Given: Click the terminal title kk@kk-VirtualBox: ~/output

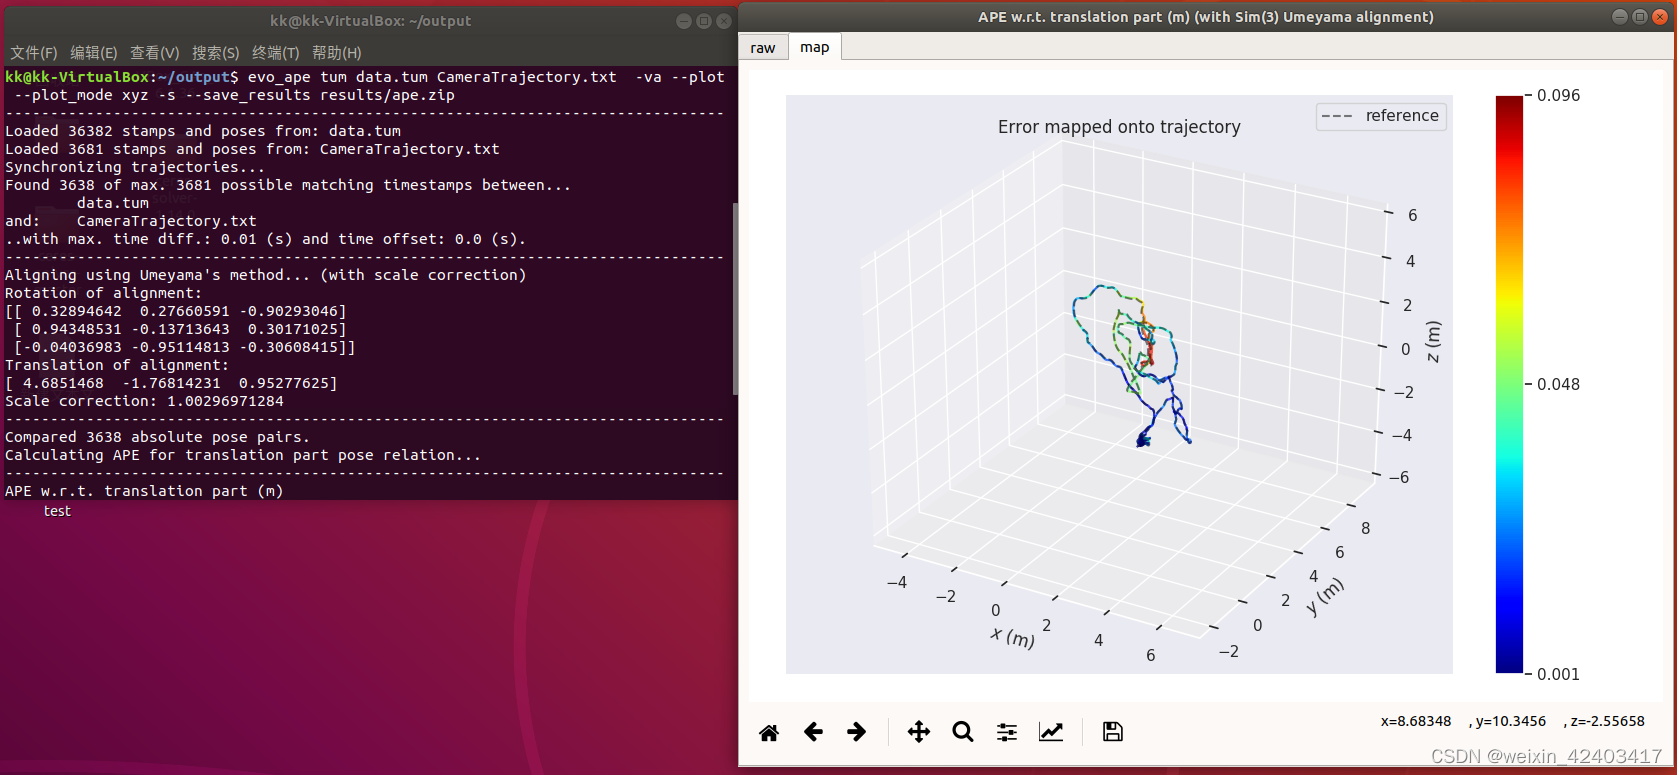Looking at the screenshot, I should tap(370, 21).
